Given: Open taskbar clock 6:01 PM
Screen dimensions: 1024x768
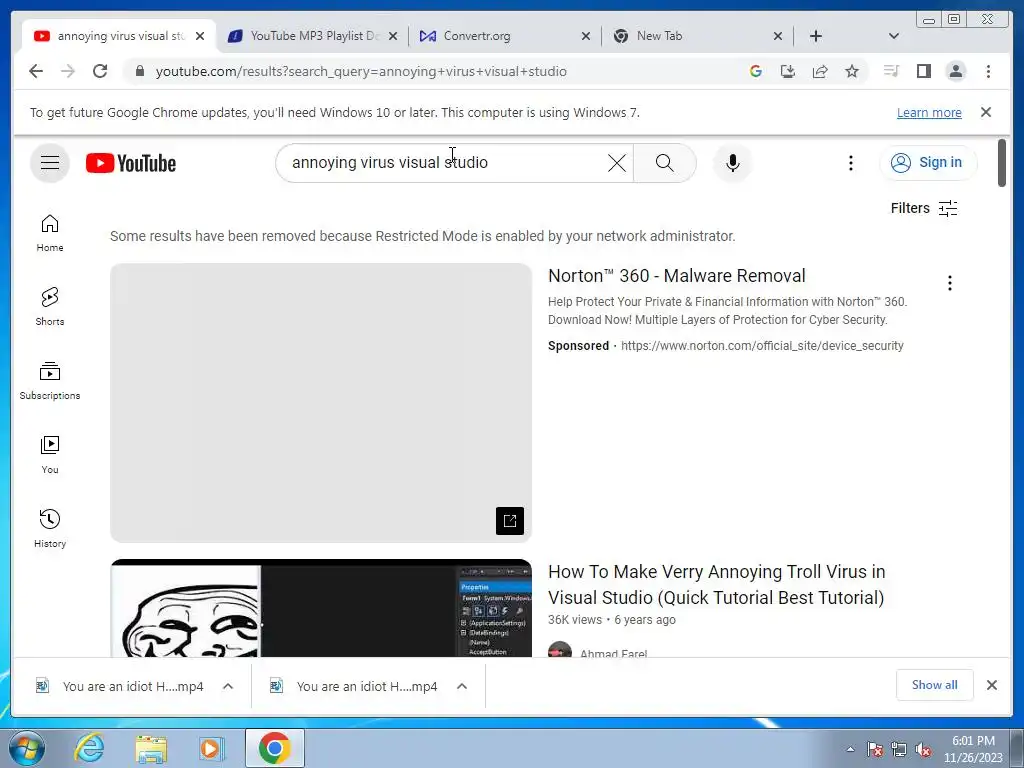Looking at the screenshot, I should coord(973,749).
